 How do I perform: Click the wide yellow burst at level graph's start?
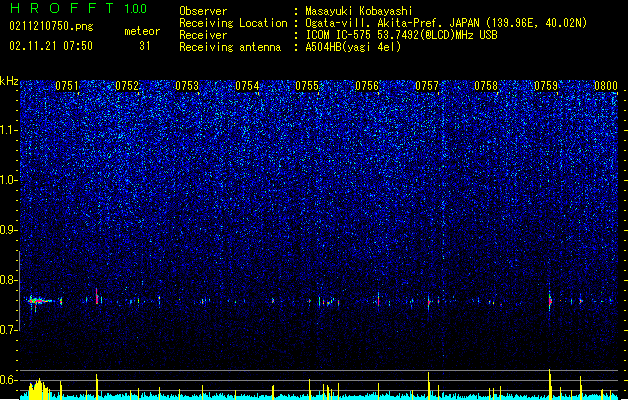pos(39,389)
